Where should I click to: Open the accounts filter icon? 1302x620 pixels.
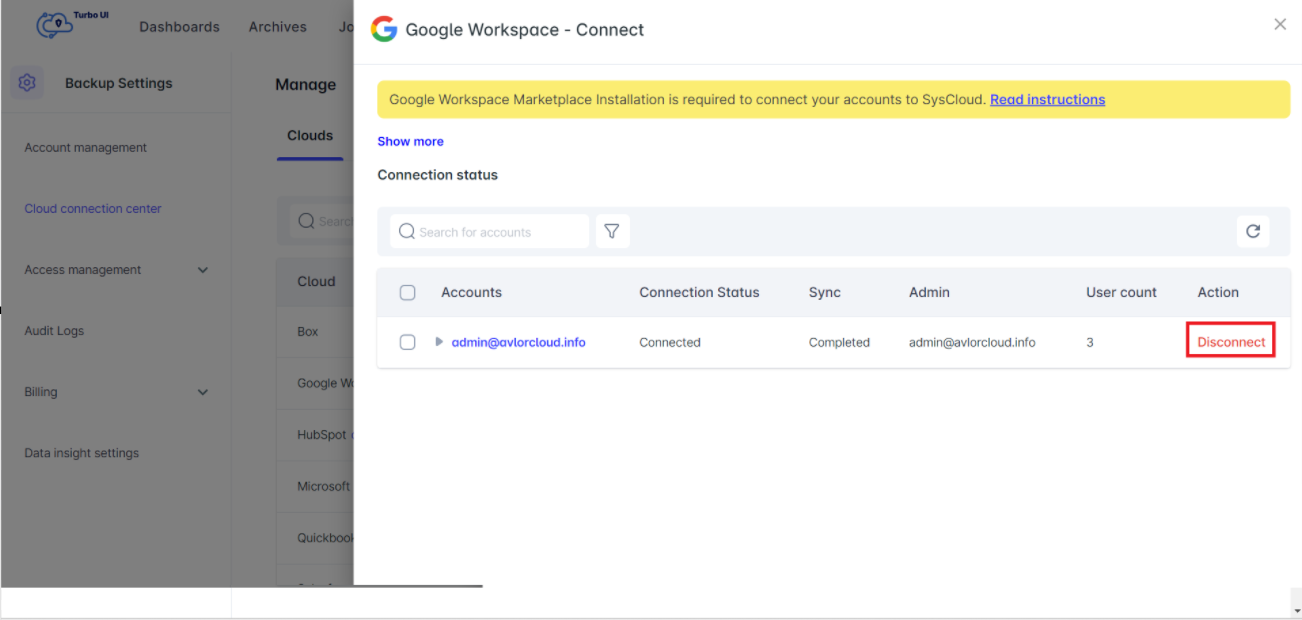tap(612, 231)
